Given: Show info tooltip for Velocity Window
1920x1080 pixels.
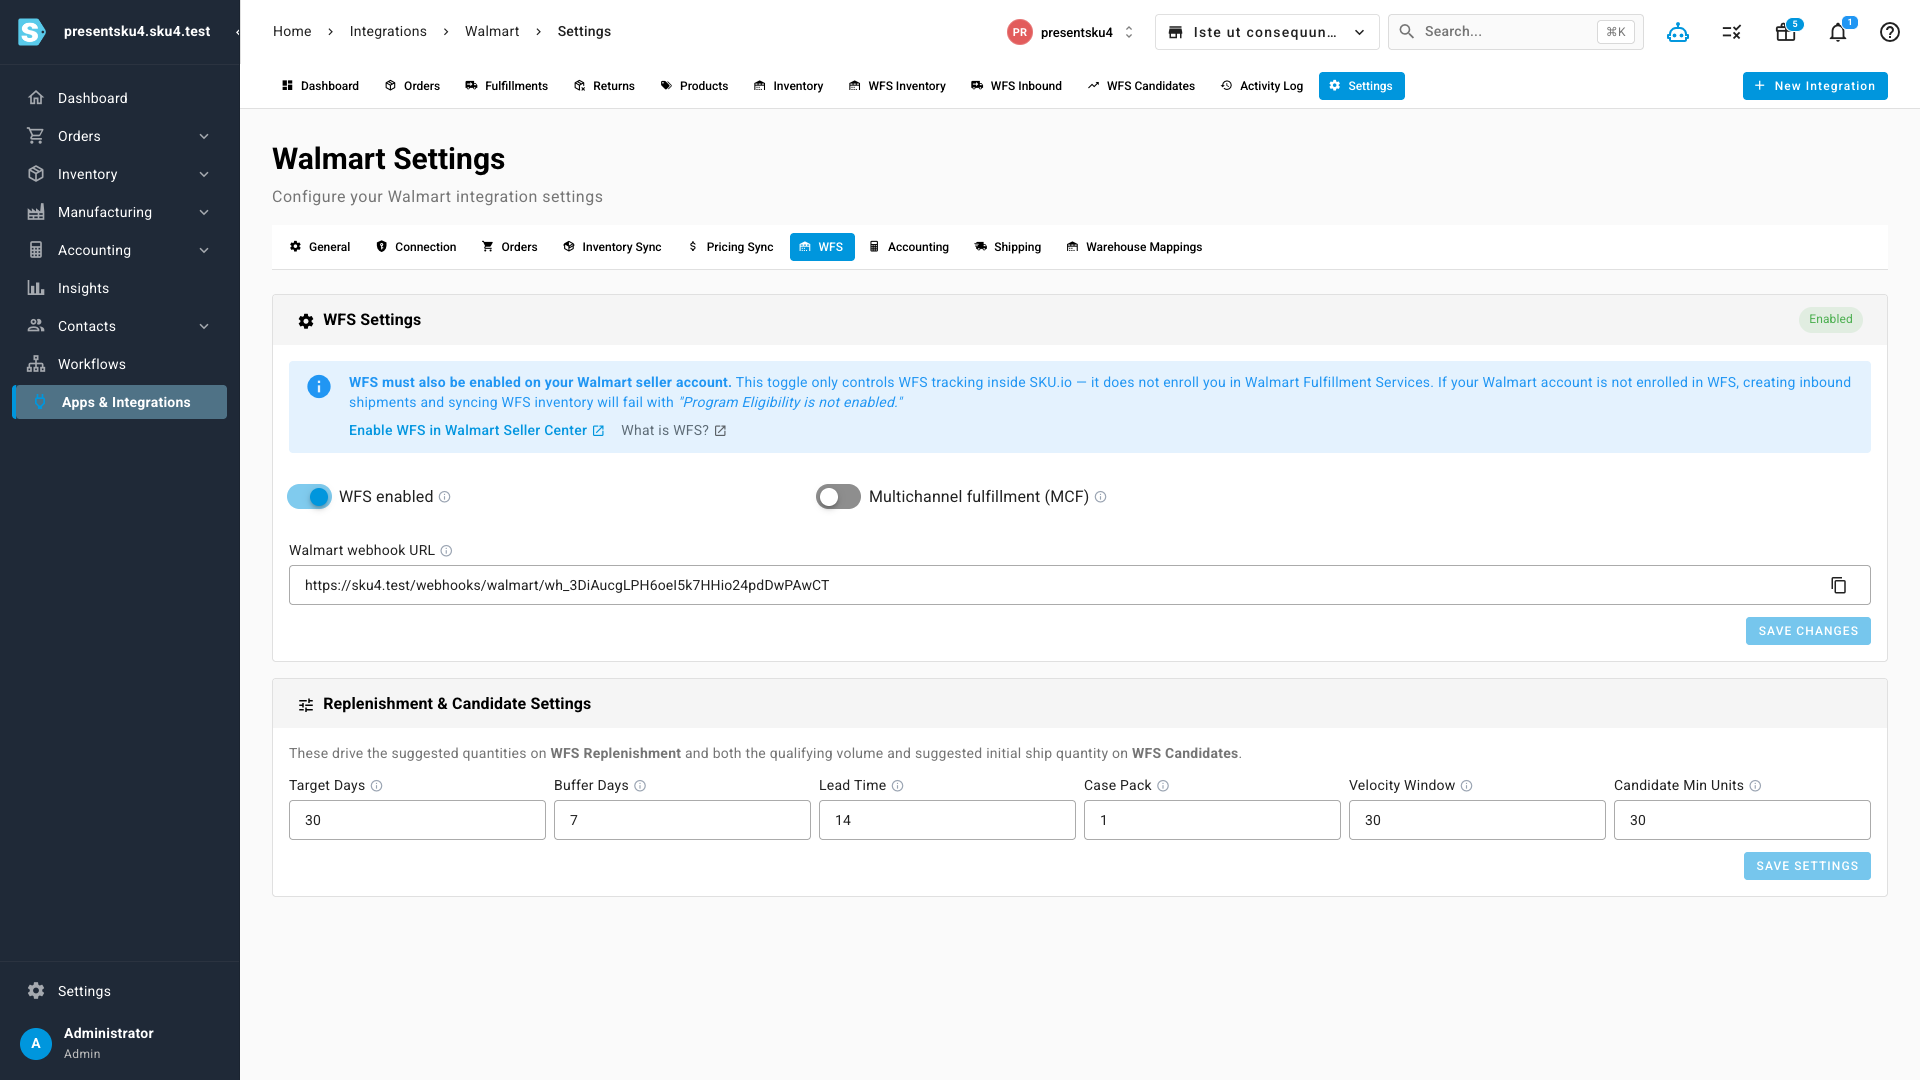Looking at the screenshot, I should (1467, 786).
